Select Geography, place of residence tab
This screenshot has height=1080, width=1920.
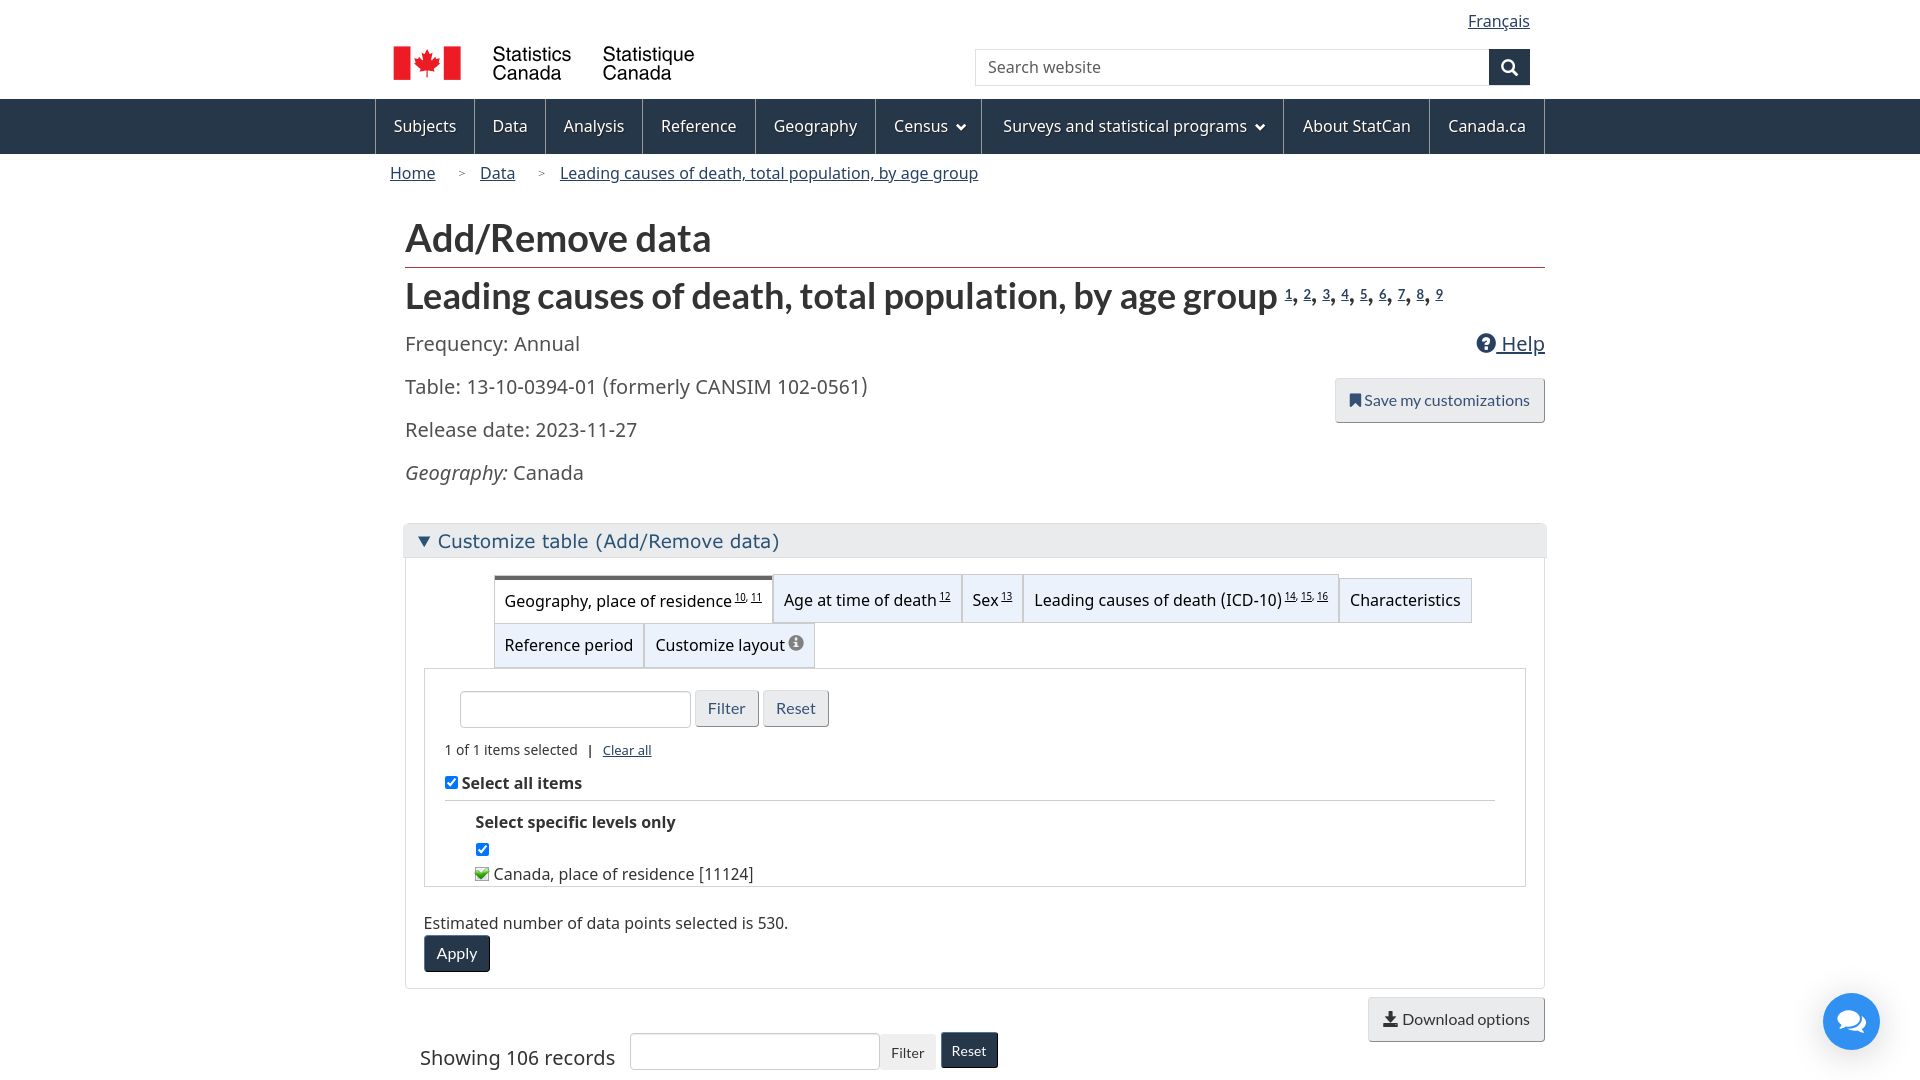[633, 600]
